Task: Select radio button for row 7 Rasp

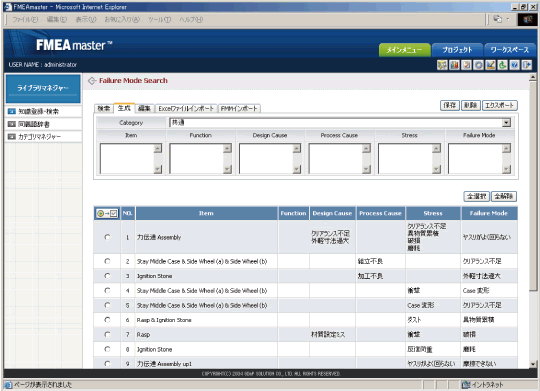Action: (x=107, y=335)
